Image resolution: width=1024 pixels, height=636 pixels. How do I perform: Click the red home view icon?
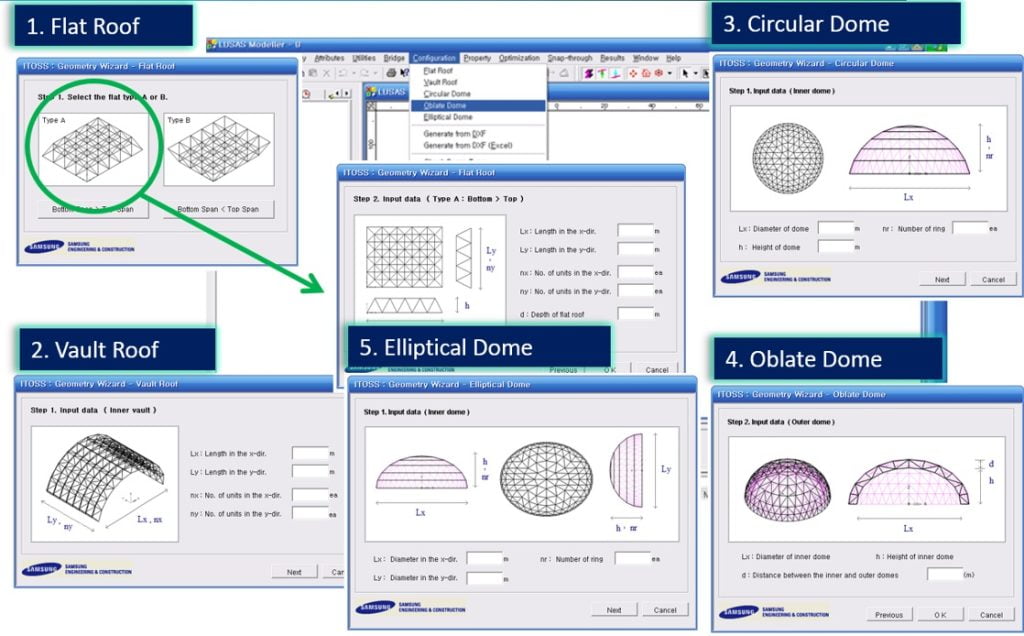point(646,73)
